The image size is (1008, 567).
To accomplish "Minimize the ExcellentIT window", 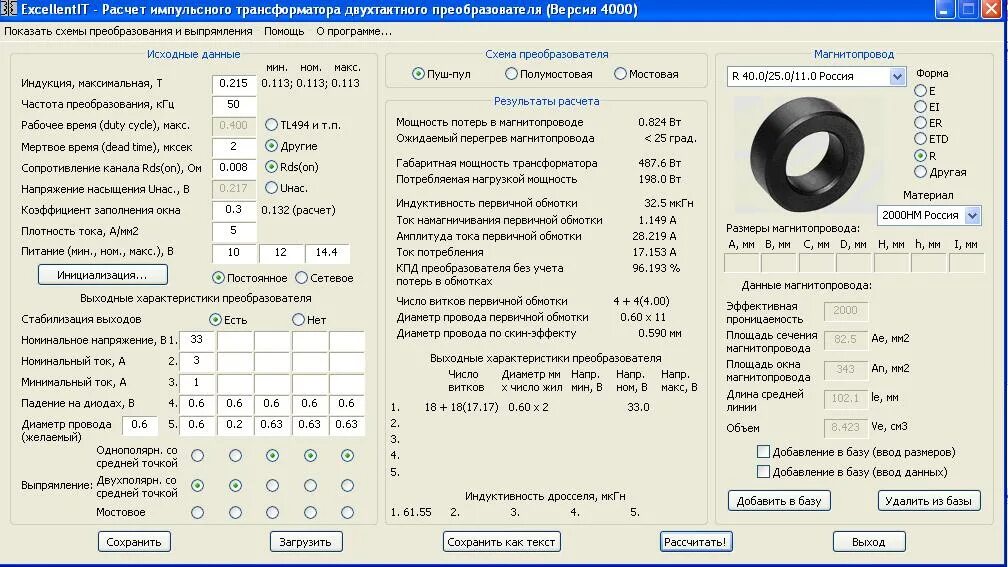I will (944, 10).
